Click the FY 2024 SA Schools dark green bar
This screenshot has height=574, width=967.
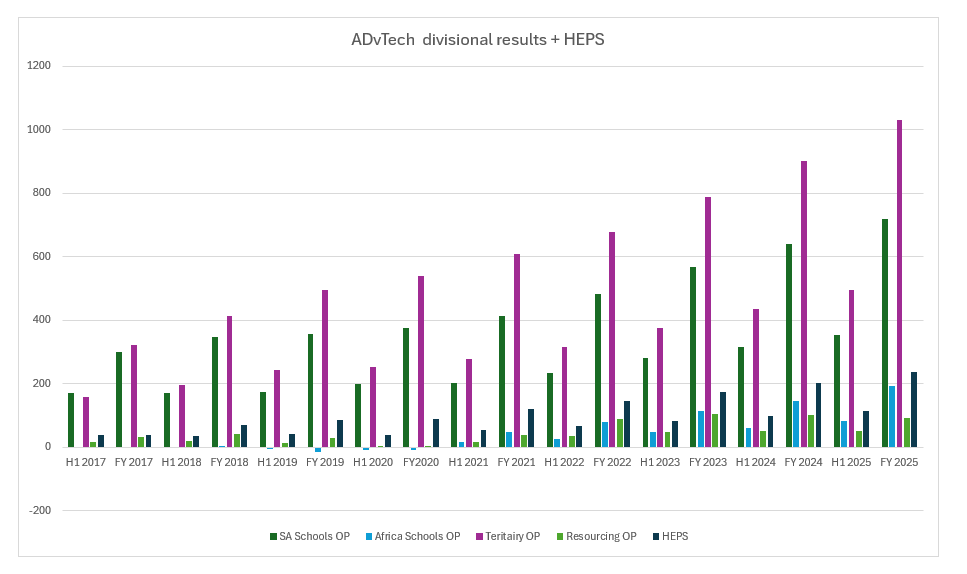click(789, 345)
